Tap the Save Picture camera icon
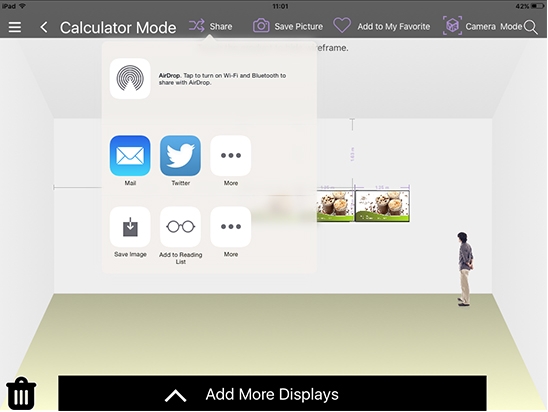Viewport: 548px width, 412px height. pyautogui.click(x=261, y=26)
